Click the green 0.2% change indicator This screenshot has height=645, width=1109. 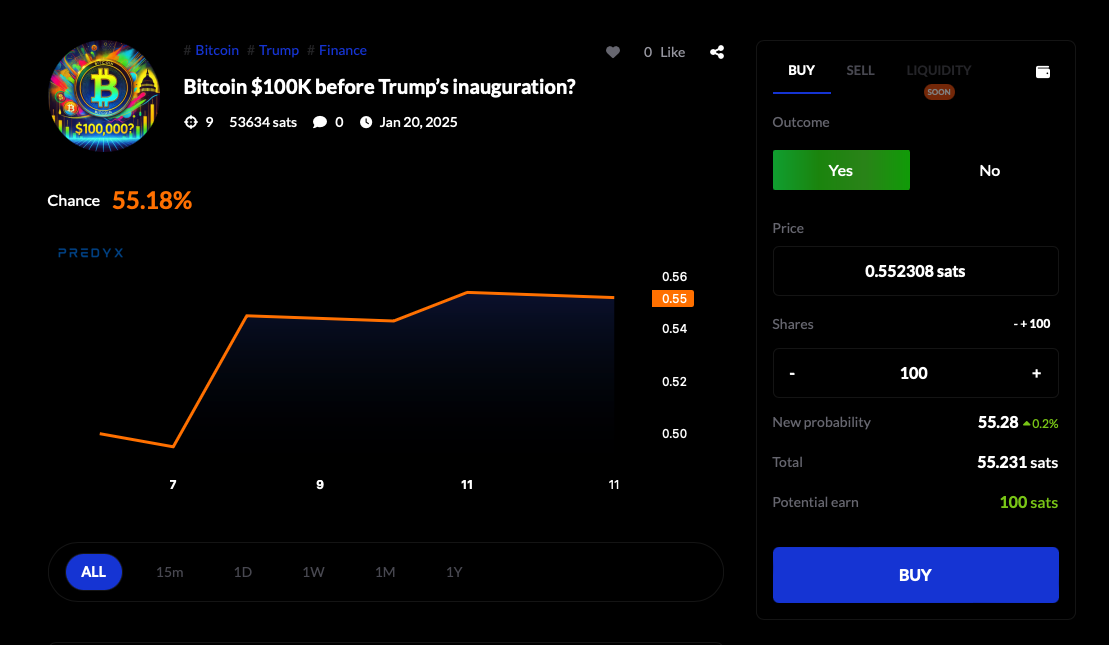click(1040, 424)
